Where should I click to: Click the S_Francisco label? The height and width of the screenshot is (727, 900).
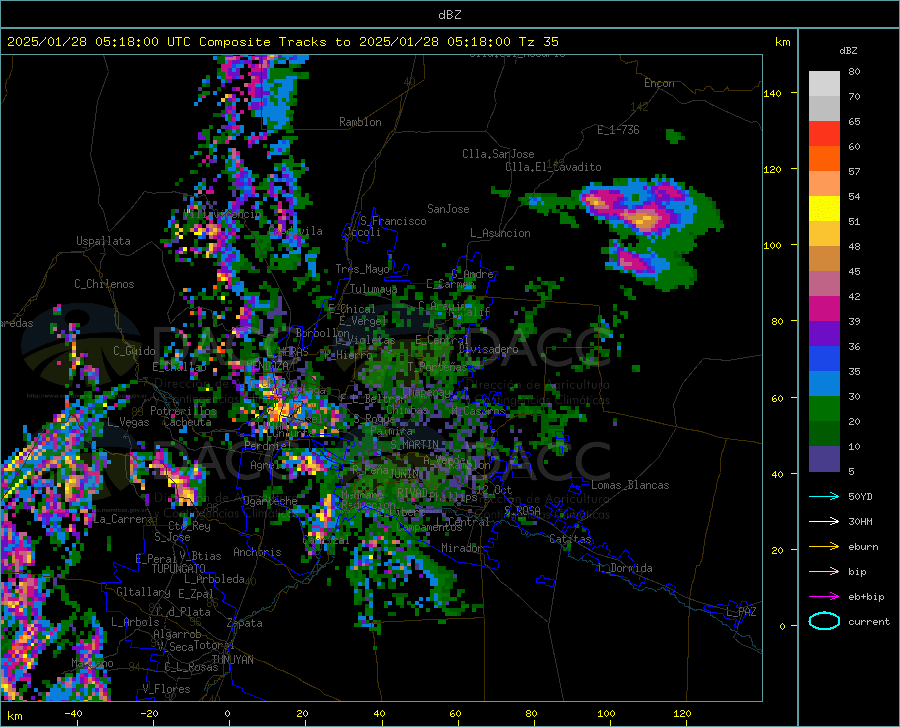click(x=393, y=221)
